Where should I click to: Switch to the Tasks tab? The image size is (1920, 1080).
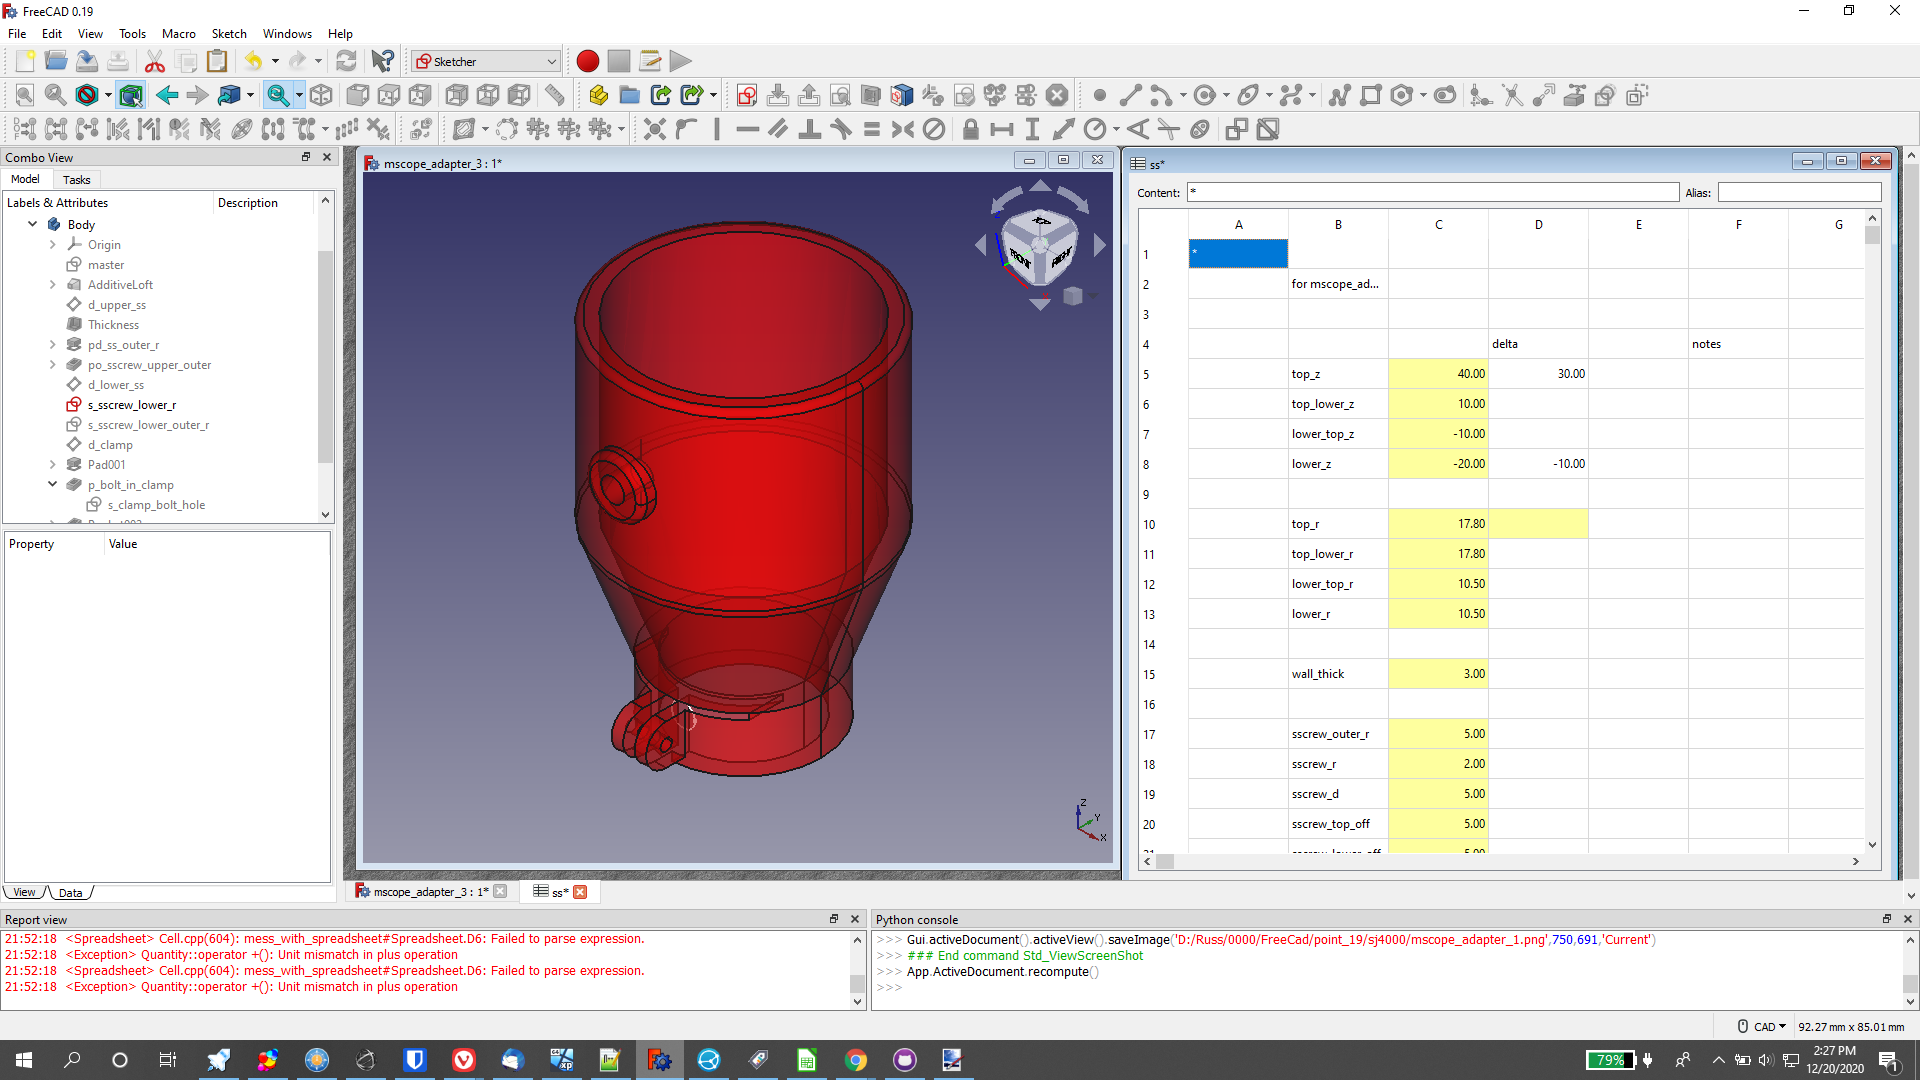coord(76,180)
